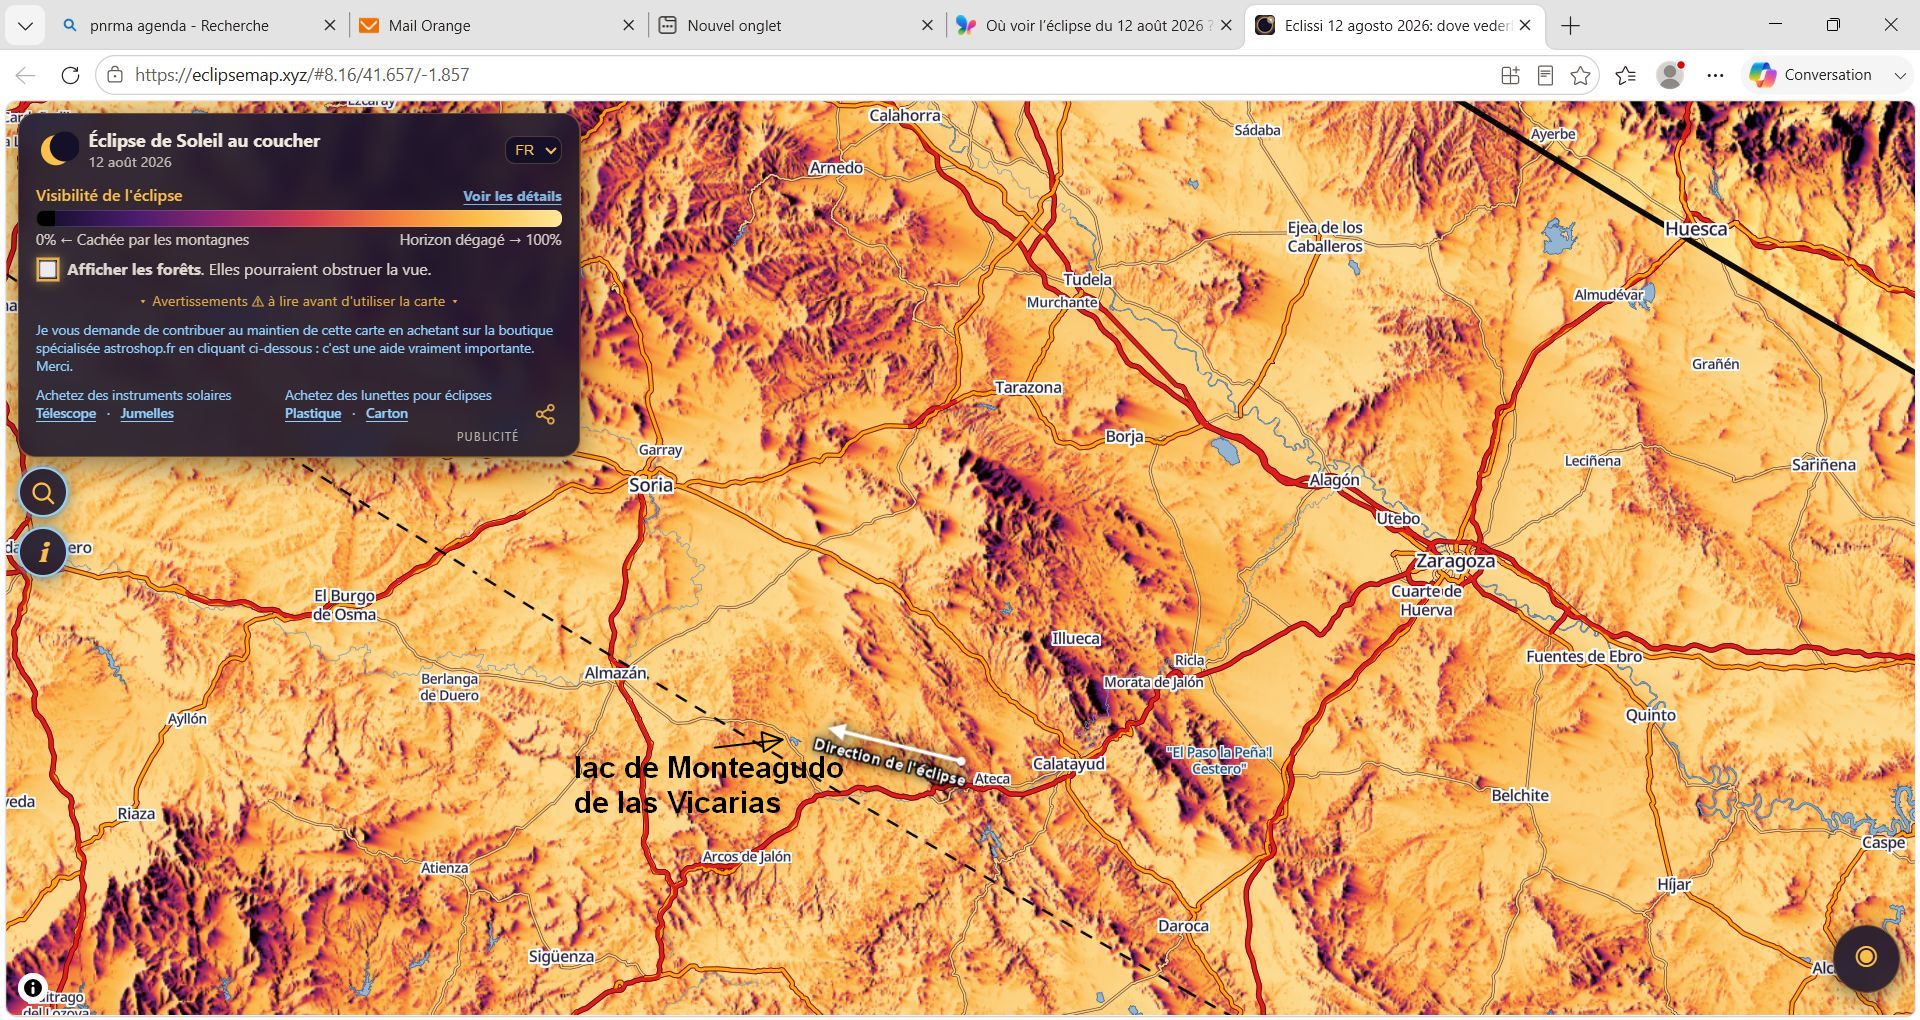The image size is (1920, 1020).
Task: Close the Où voir l'éclipse tab
Action: coord(1226,26)
